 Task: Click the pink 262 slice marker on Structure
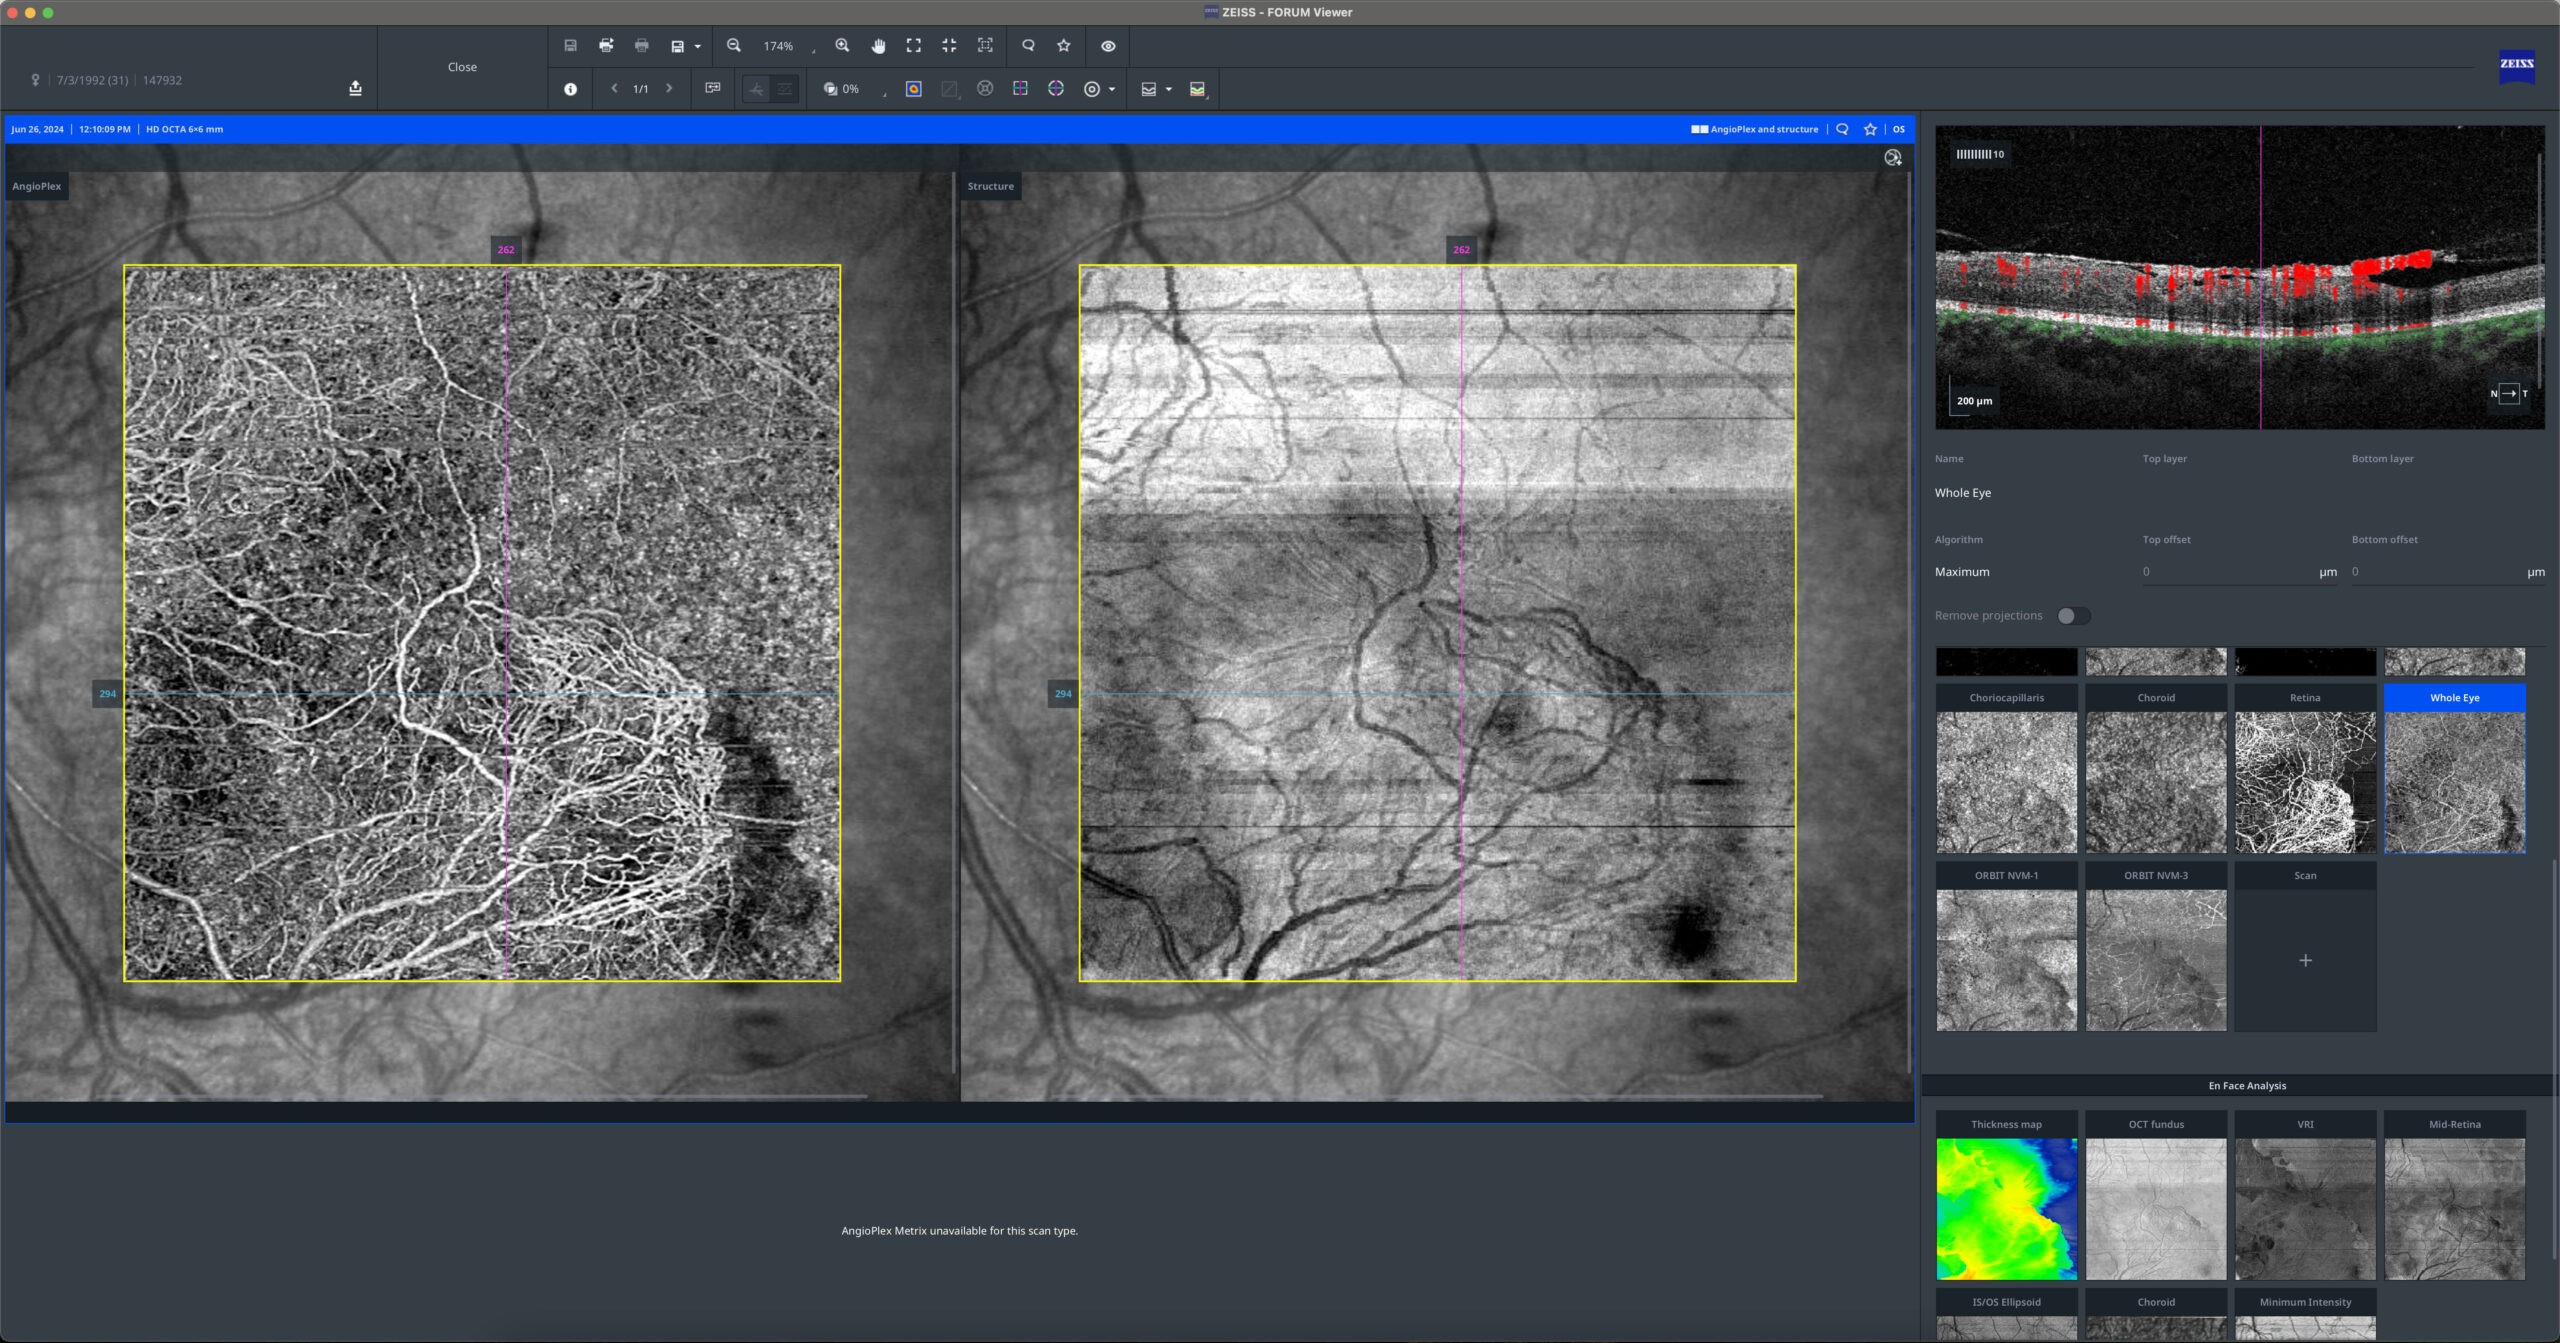click(1461, 250)
